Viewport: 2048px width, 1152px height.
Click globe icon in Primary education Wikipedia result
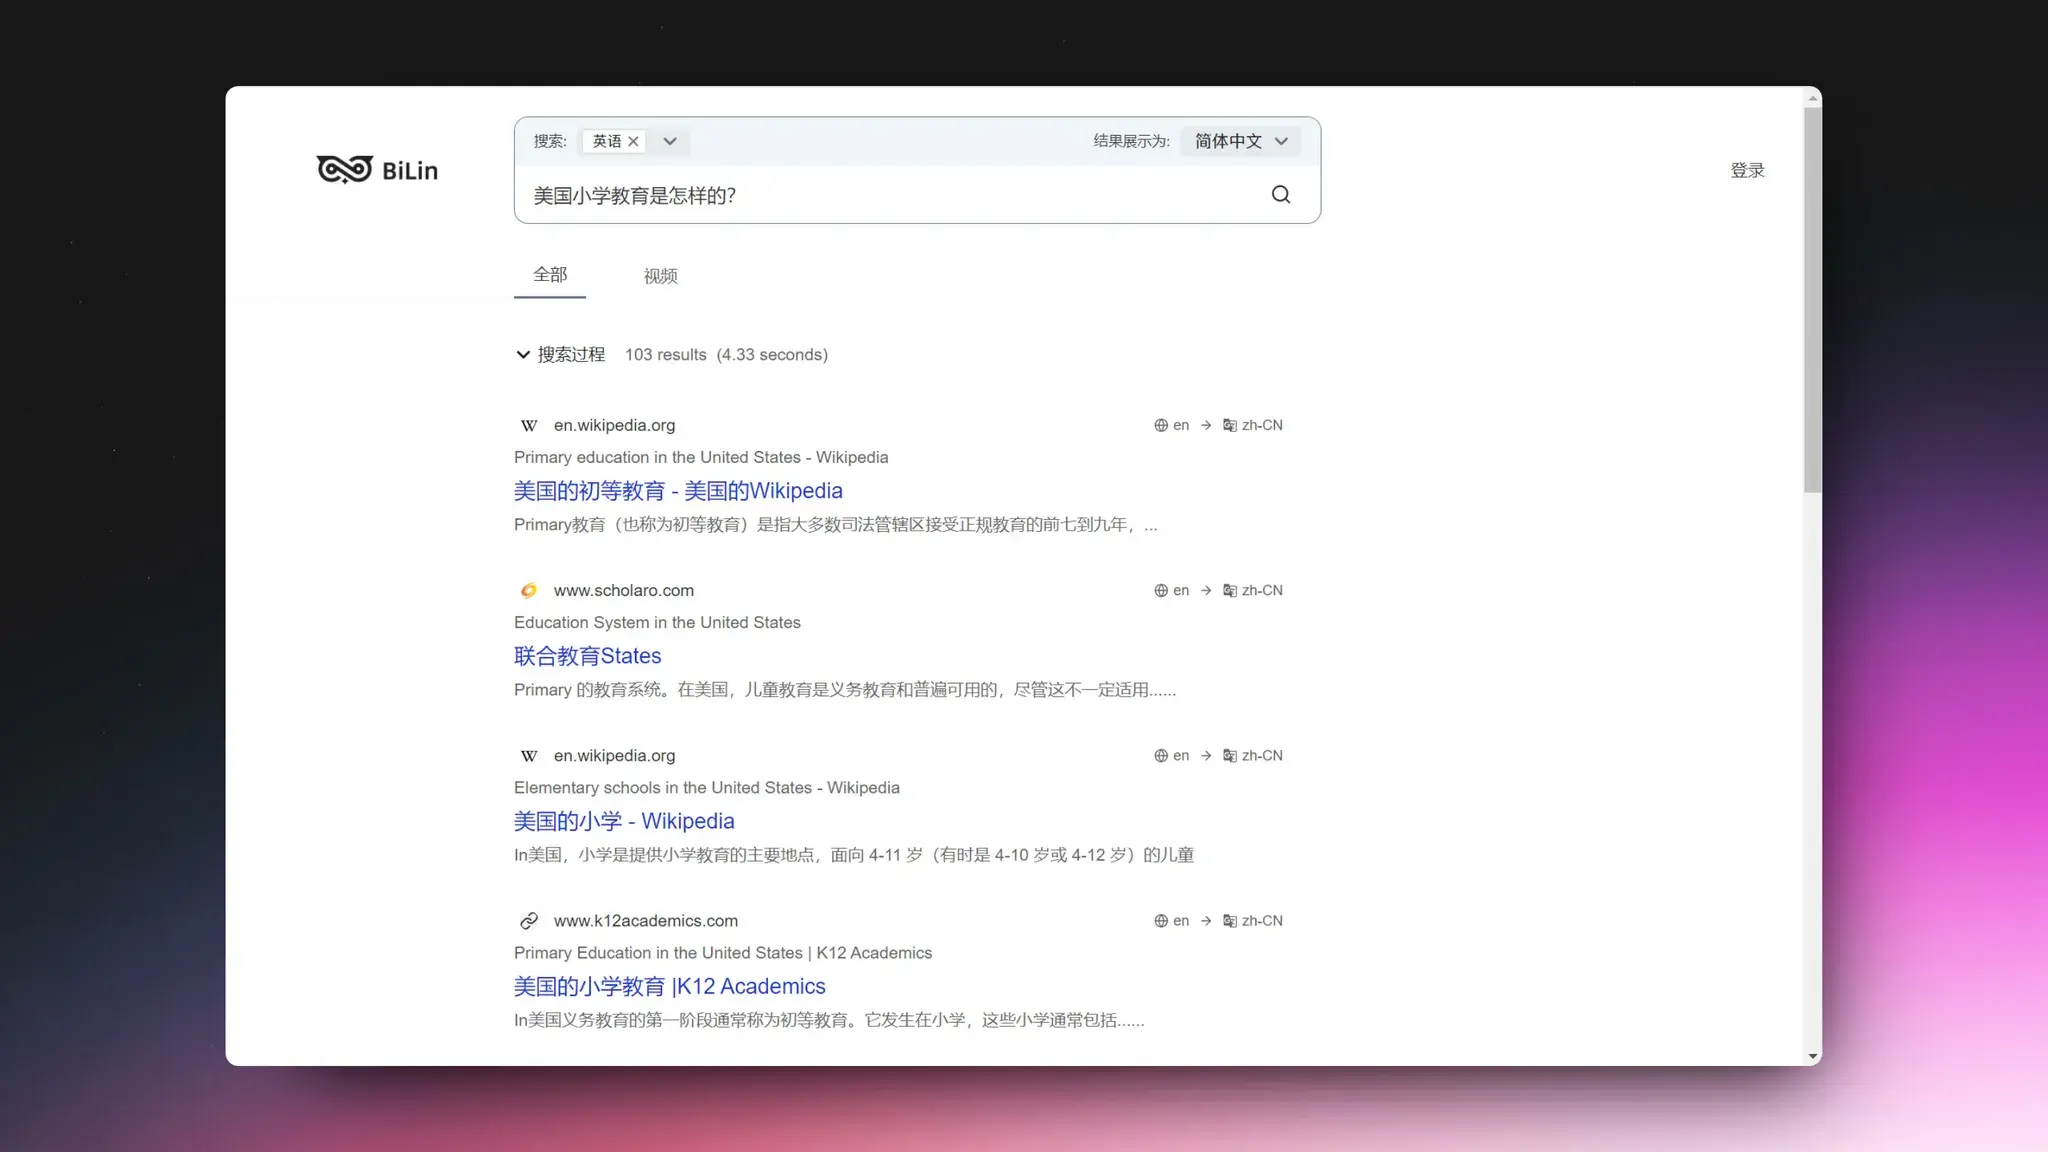pyautogui.click(x=1161, y=425)
